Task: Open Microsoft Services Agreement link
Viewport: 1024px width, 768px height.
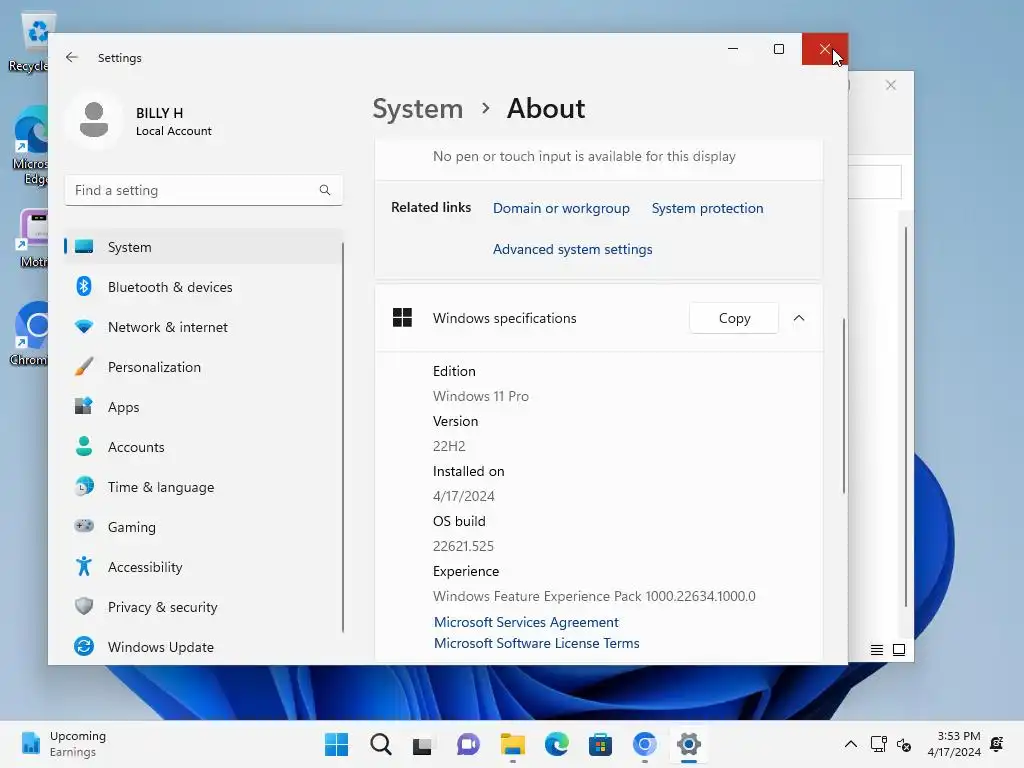Action: click(x=526, y=622)
